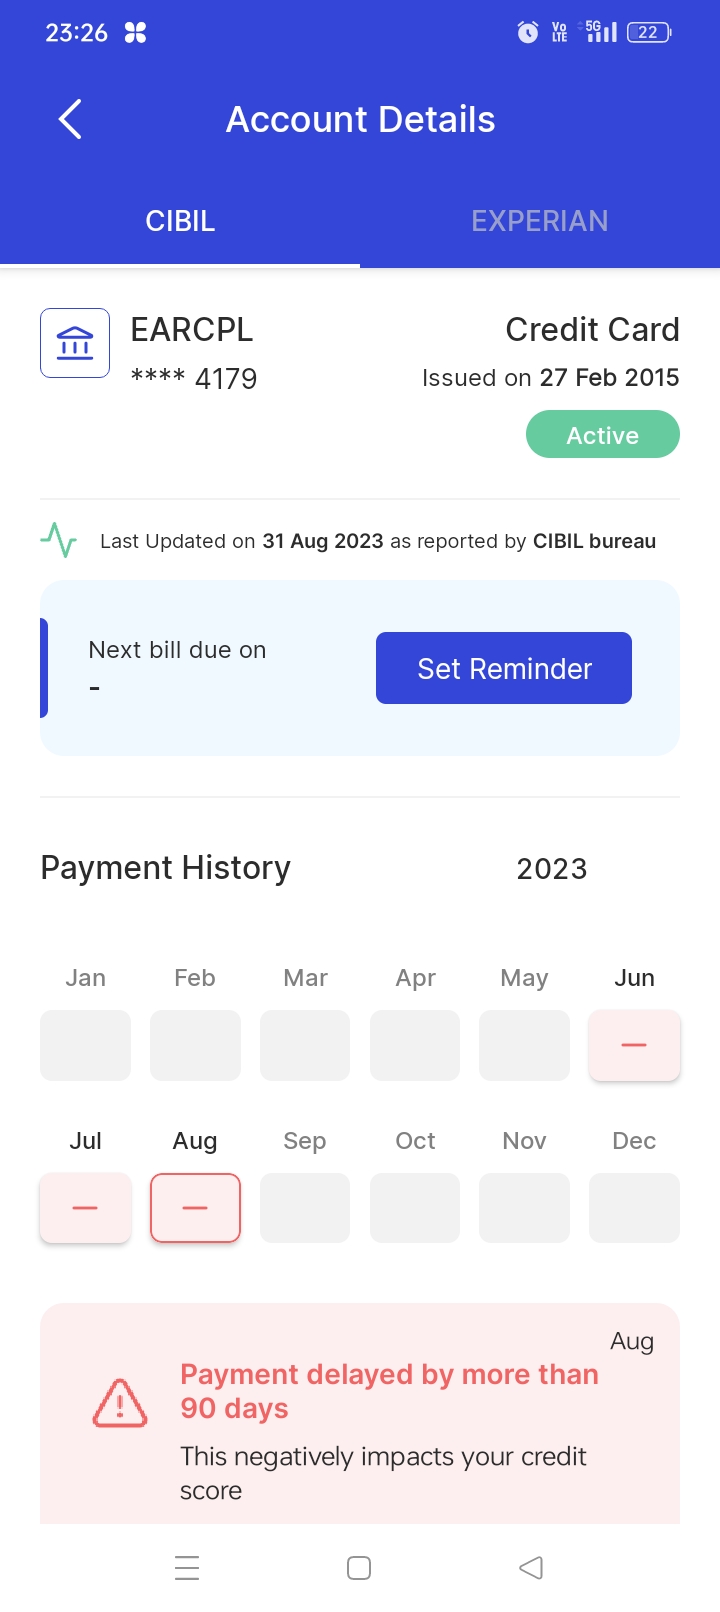The image size is (720, 1612).
Task: Select the Jun payment history box
Action: tap(634, 1045)
